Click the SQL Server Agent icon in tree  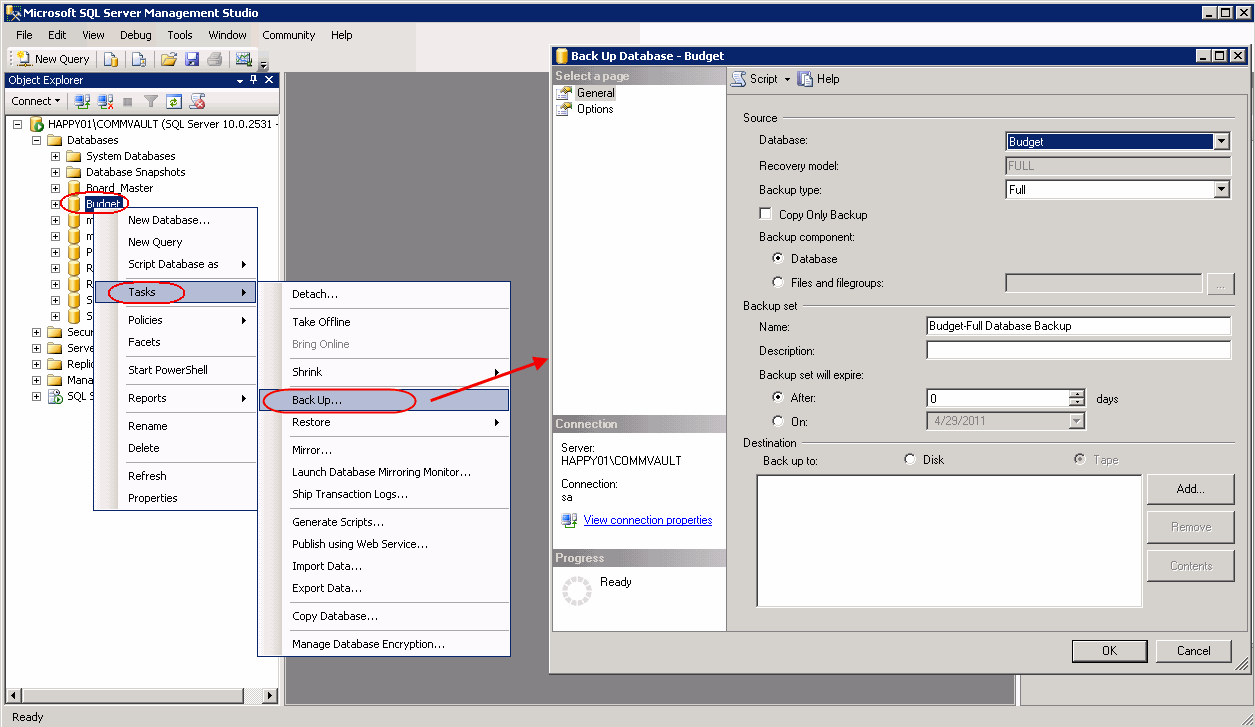click(x=56, y=396)
